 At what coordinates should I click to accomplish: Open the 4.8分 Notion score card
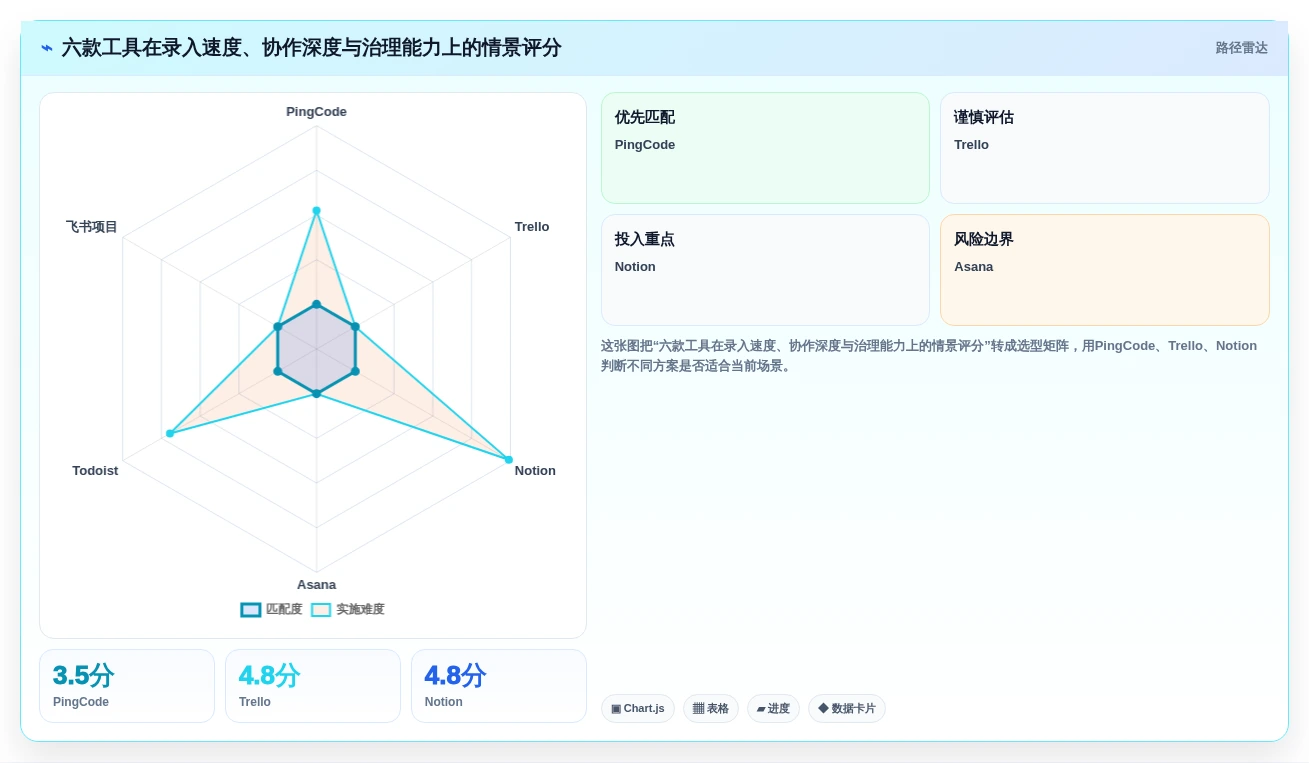499,686
